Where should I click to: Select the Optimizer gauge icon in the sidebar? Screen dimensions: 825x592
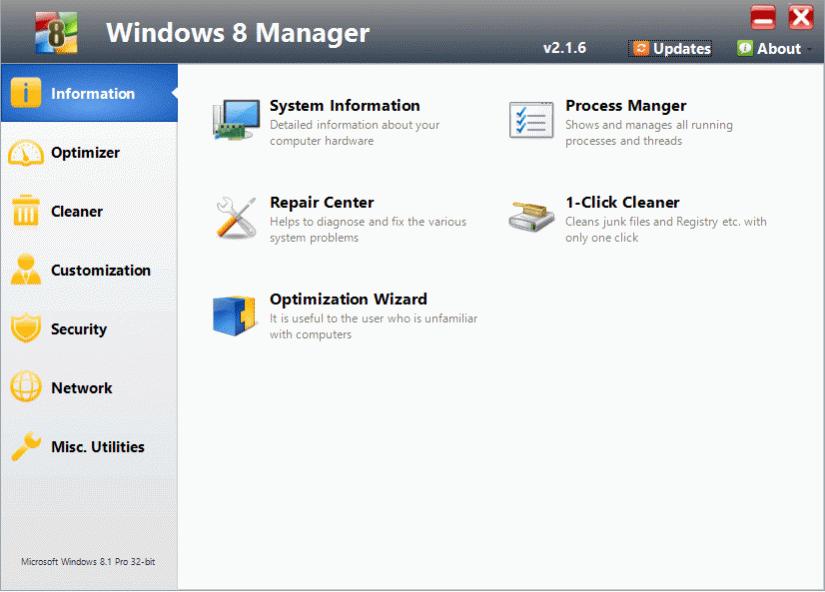(25, 152)
